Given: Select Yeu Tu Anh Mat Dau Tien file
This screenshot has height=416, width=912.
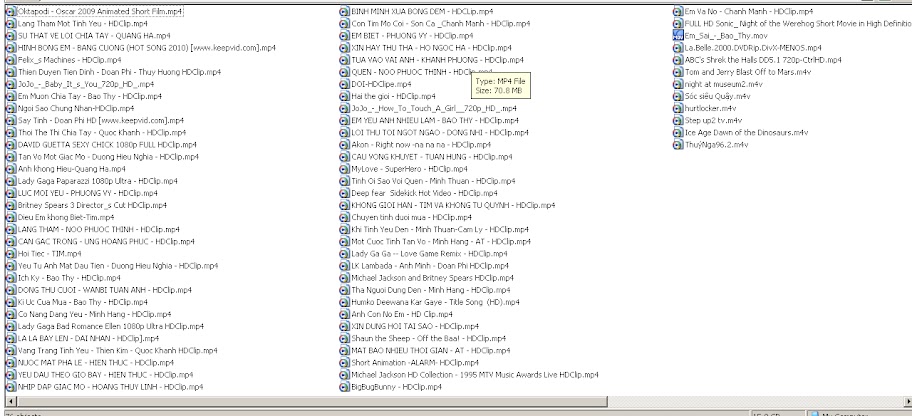Looking at the screenshot, I should click(x=117, y=265).
